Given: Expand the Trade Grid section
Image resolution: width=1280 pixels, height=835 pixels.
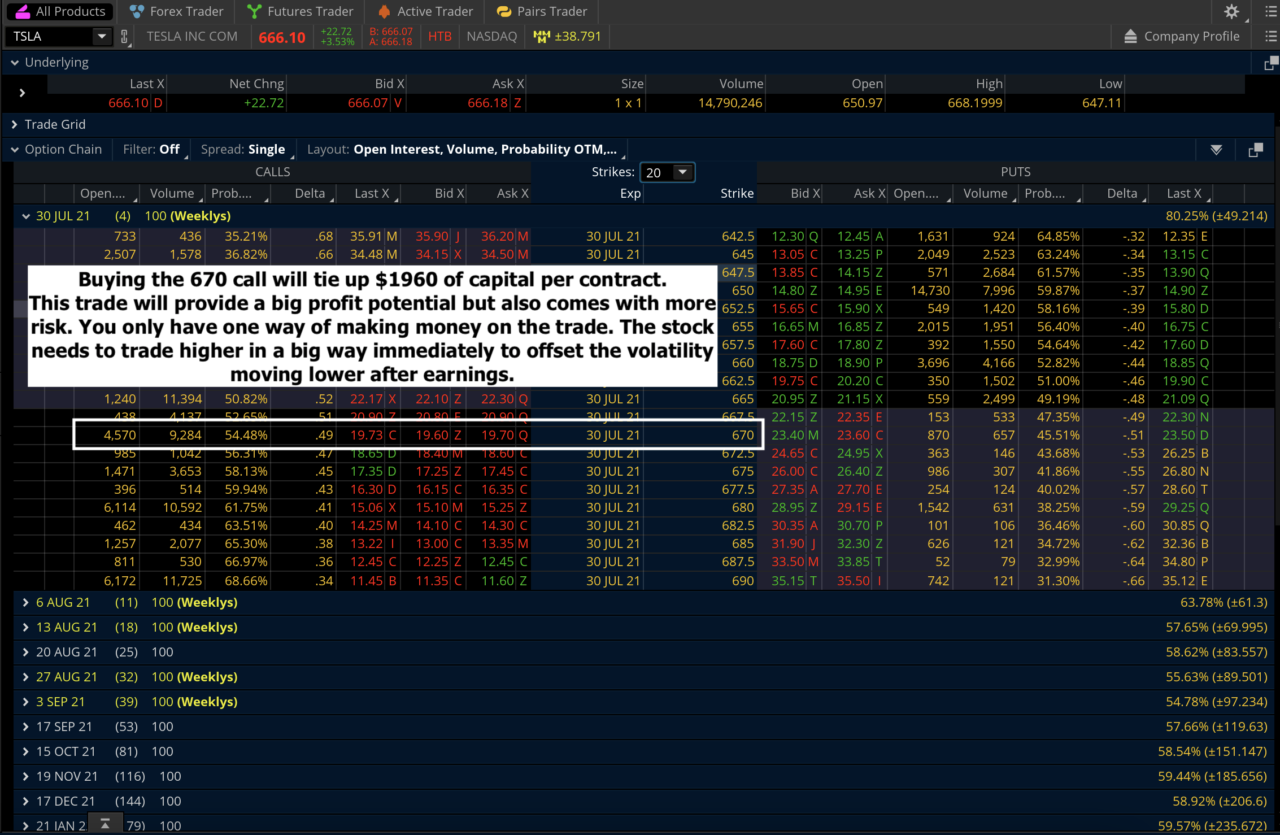Looking at the screenshot, I should [x=14, y=125].
